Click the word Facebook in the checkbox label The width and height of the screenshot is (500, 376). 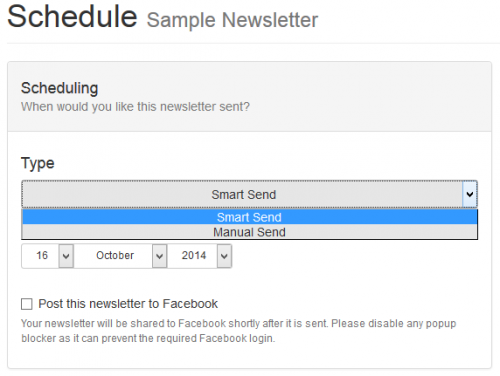click(x=190, y=304)
